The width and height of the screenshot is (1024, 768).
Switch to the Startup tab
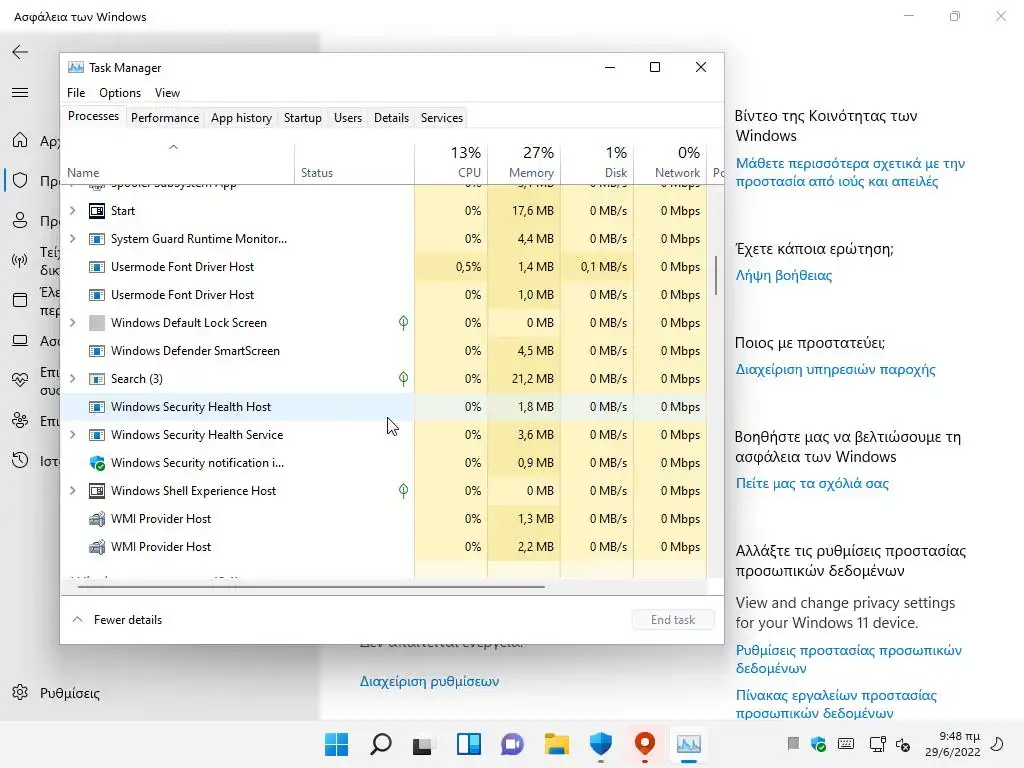coord(302,118)
